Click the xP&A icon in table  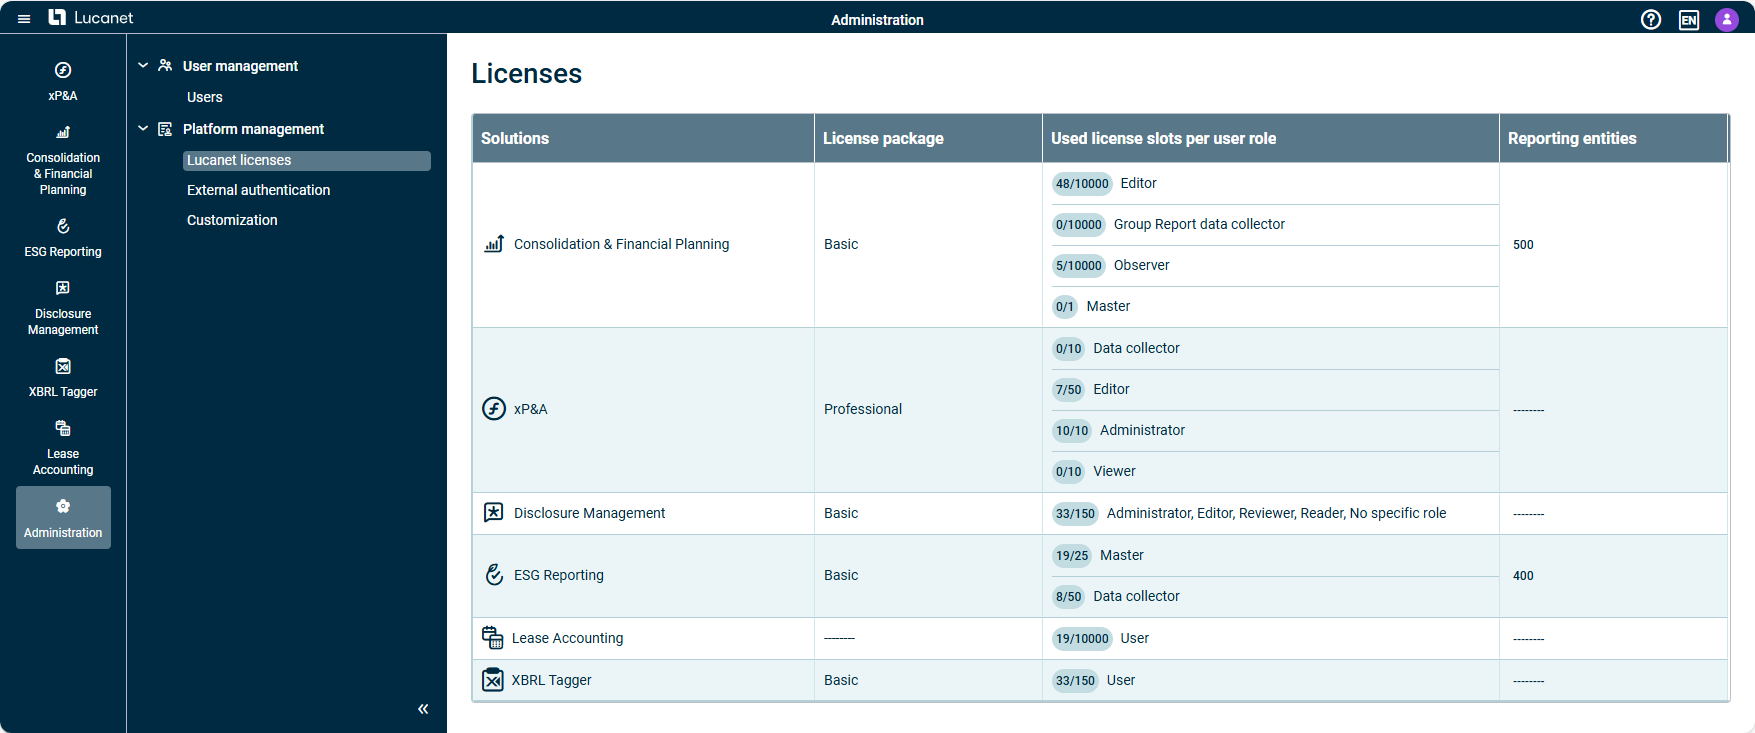(x=494, y=409)
